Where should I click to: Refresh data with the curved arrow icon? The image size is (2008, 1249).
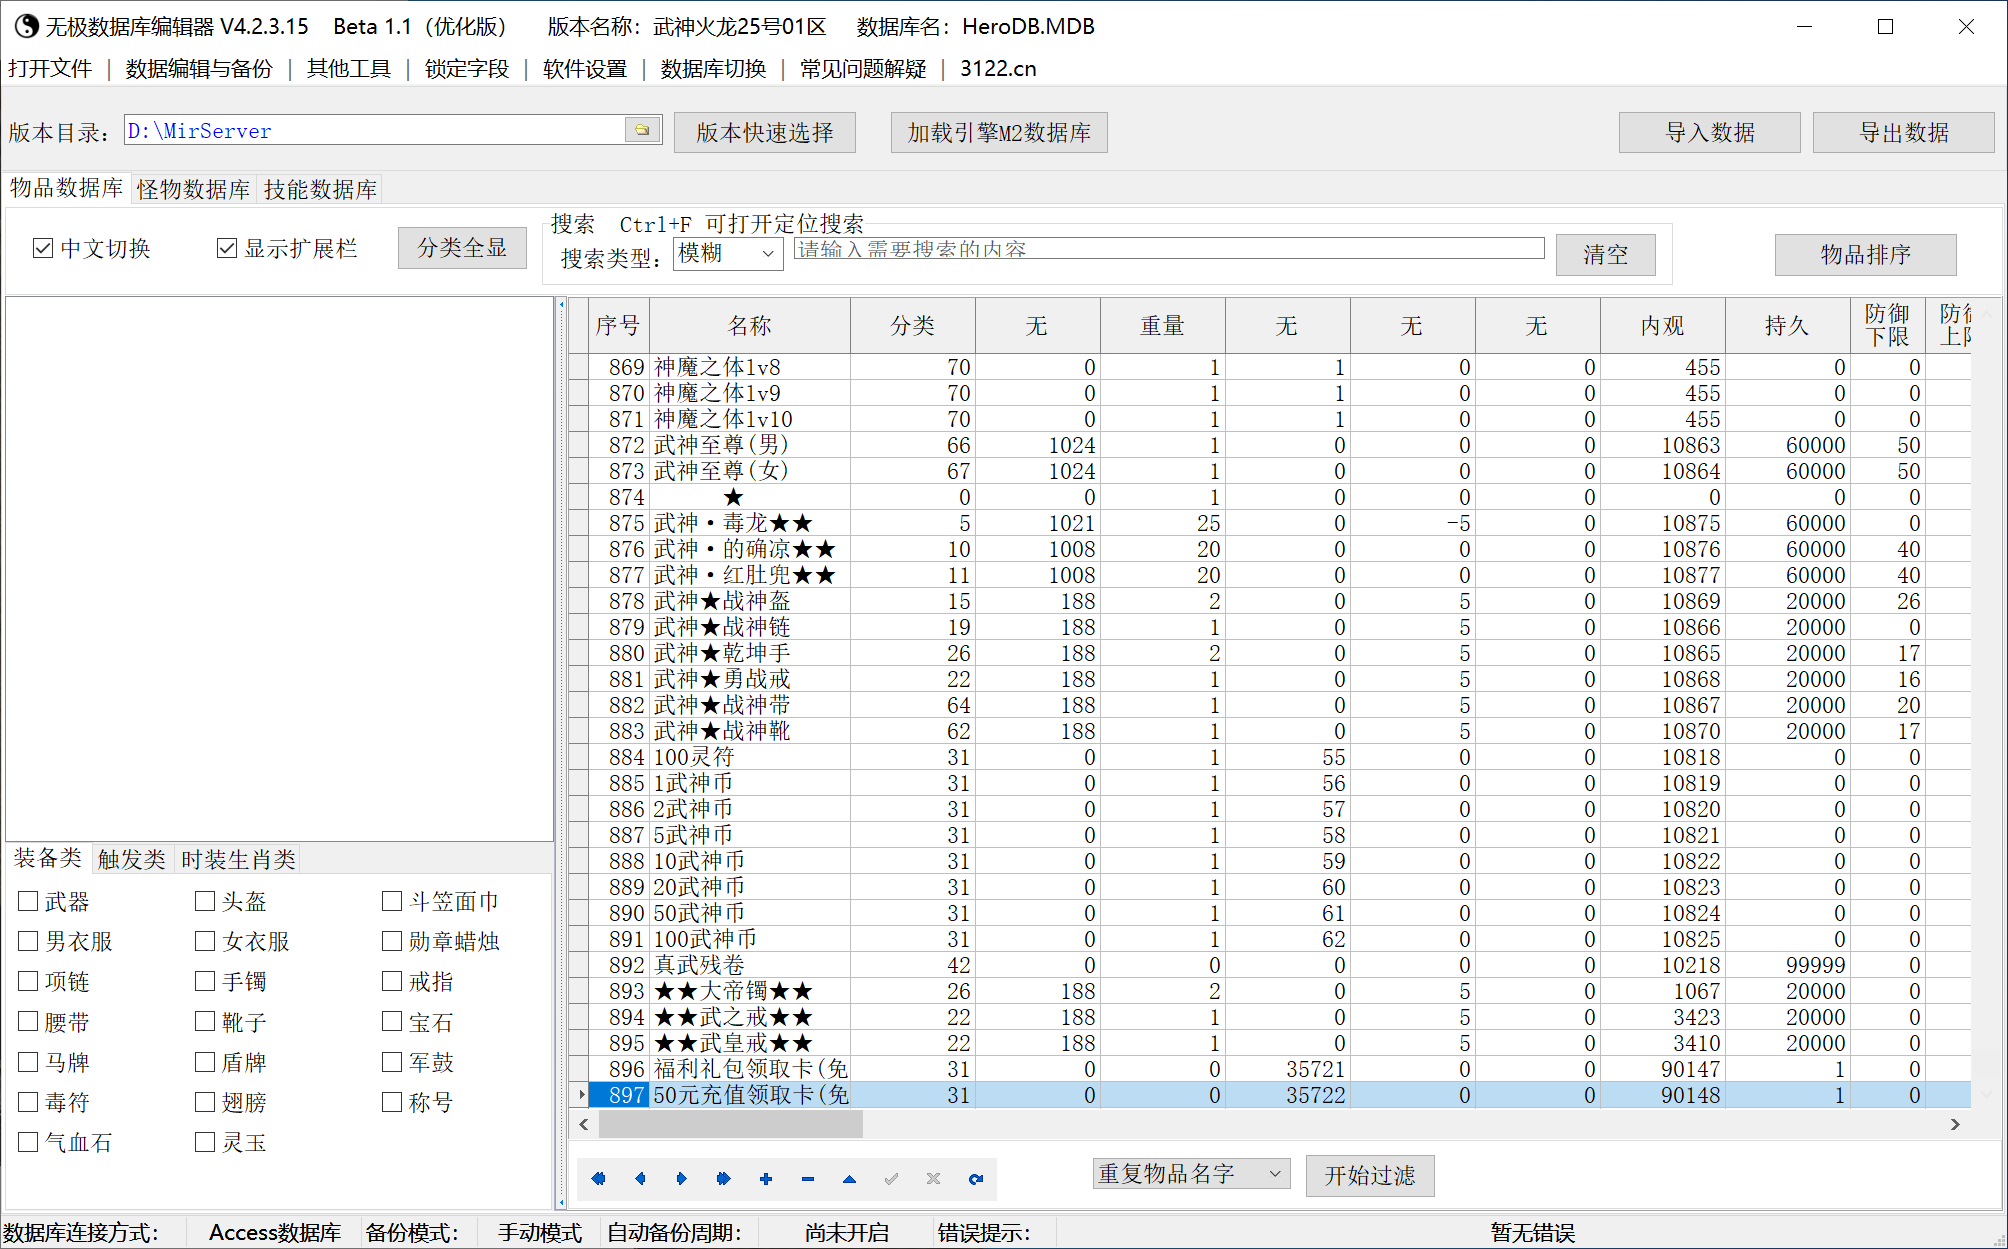(975, 1179)
